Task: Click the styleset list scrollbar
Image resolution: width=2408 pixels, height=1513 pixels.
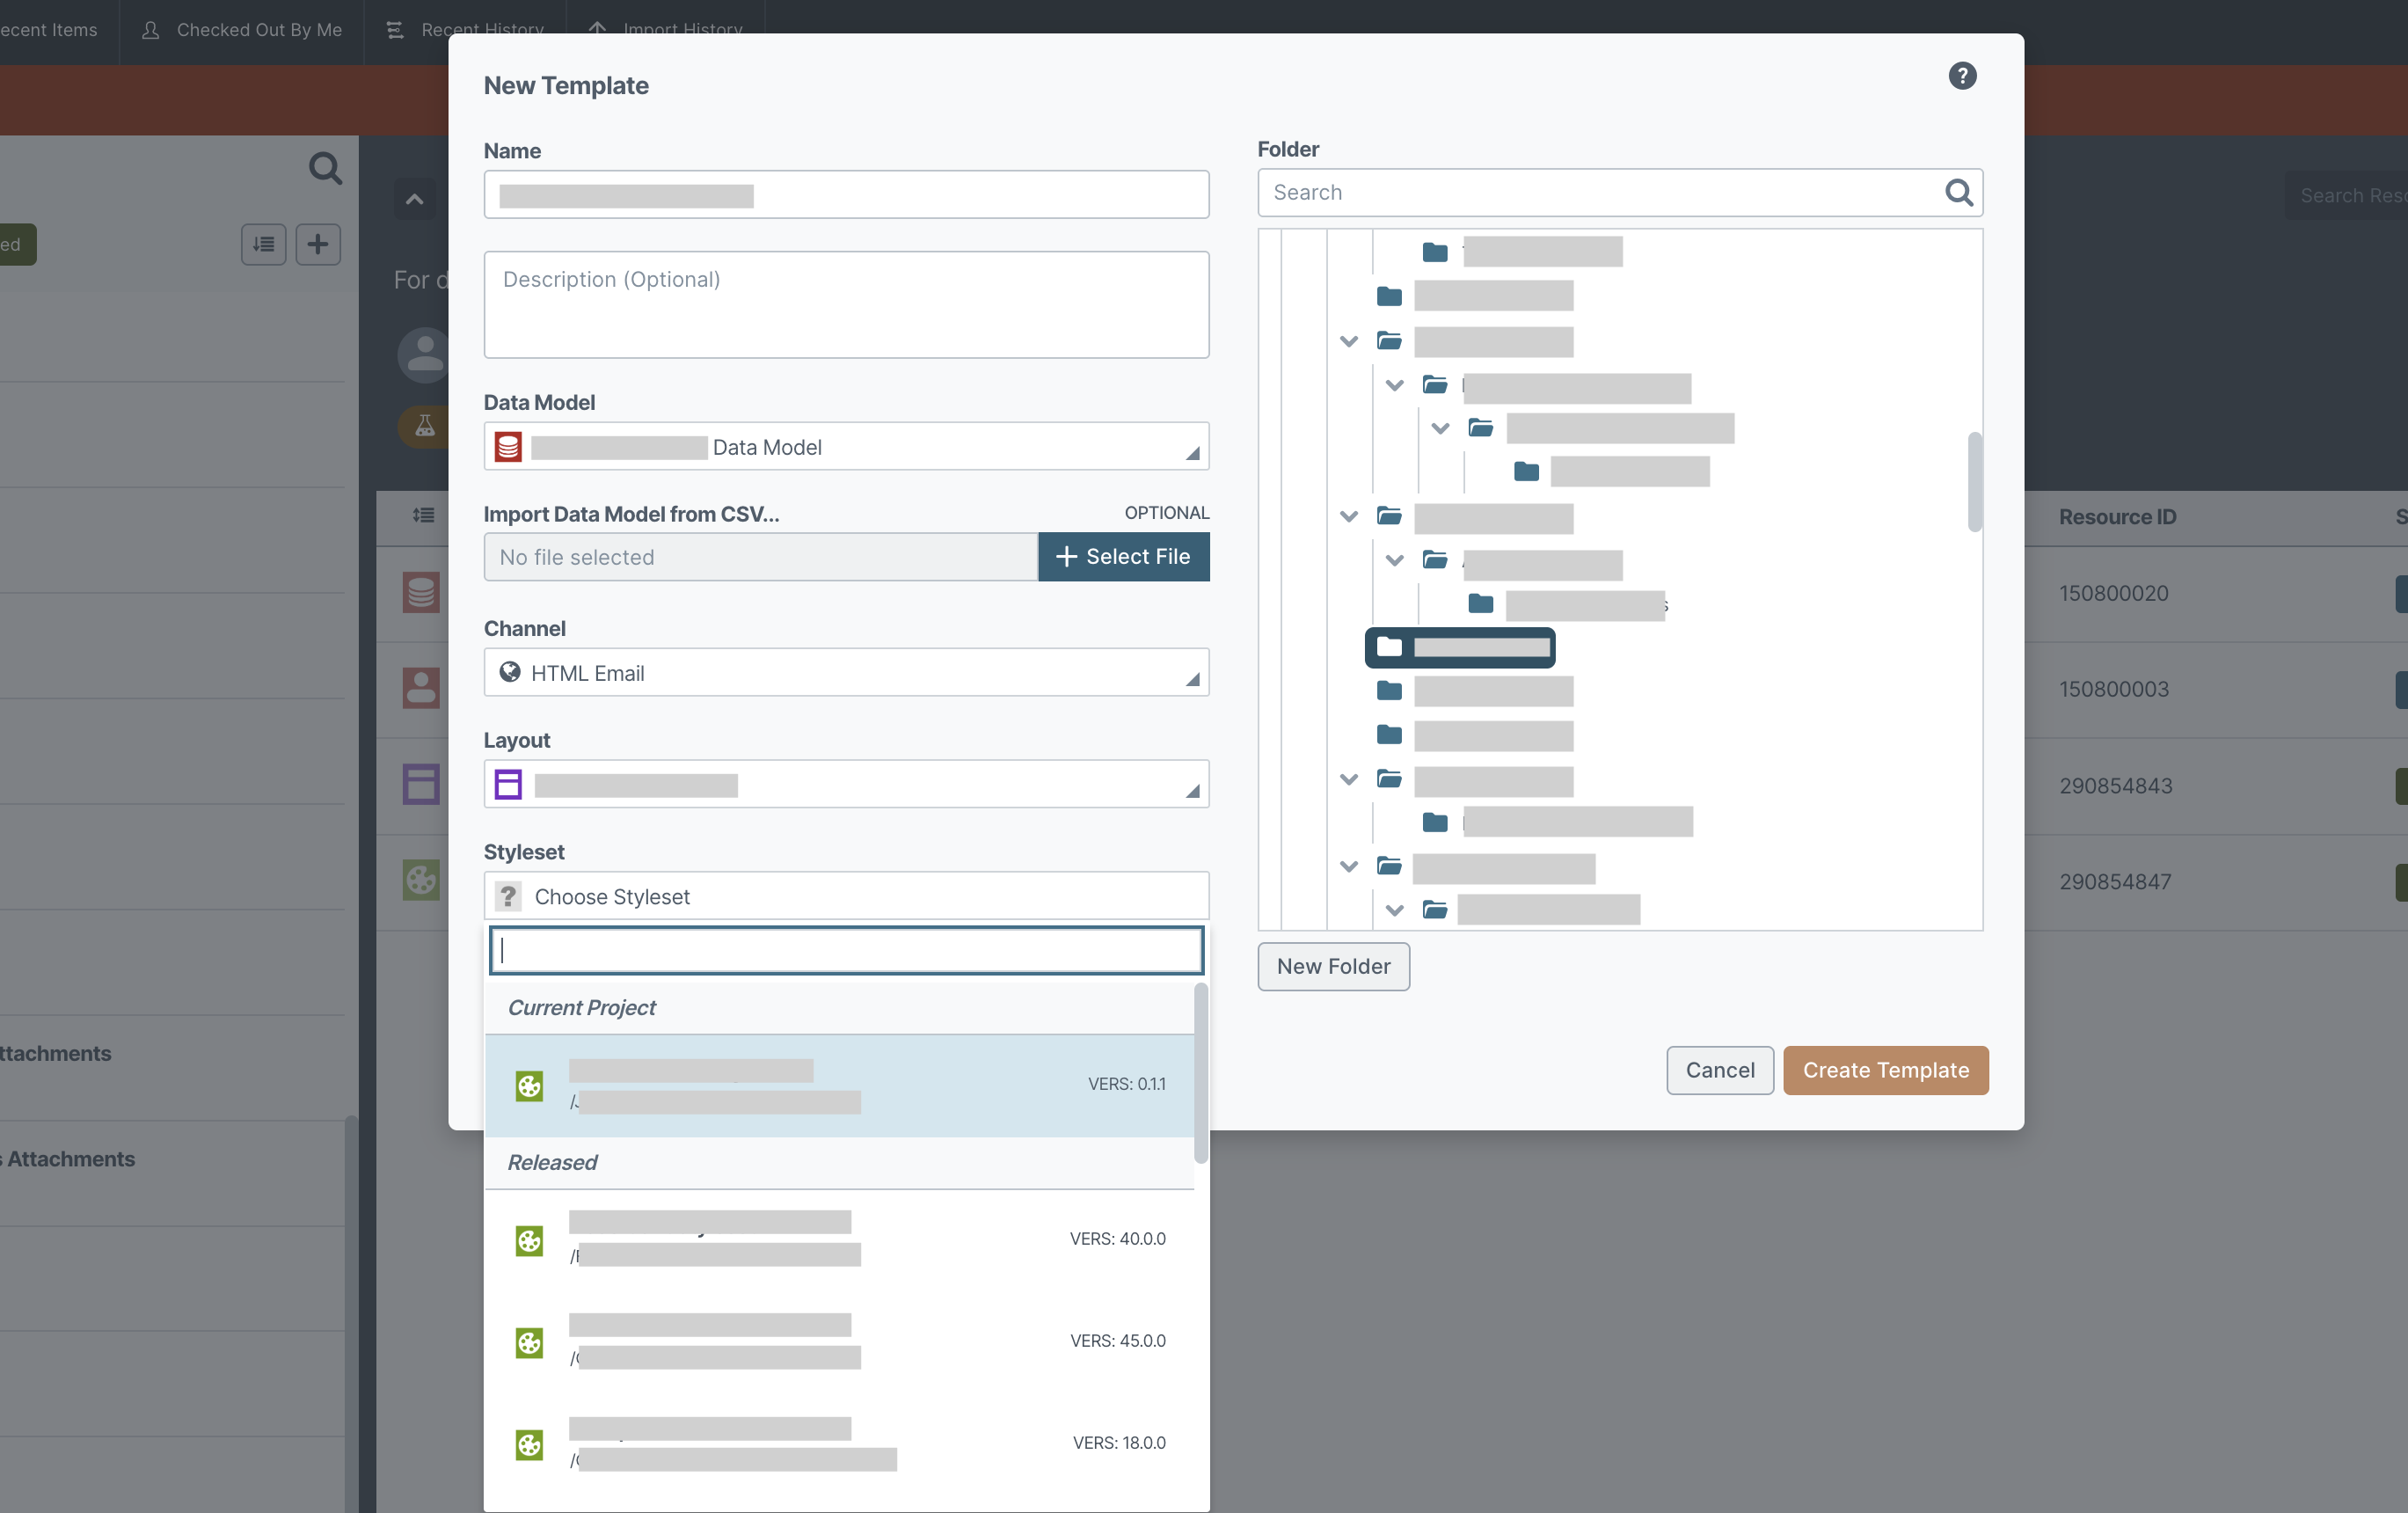Action: point(1201,1074)
